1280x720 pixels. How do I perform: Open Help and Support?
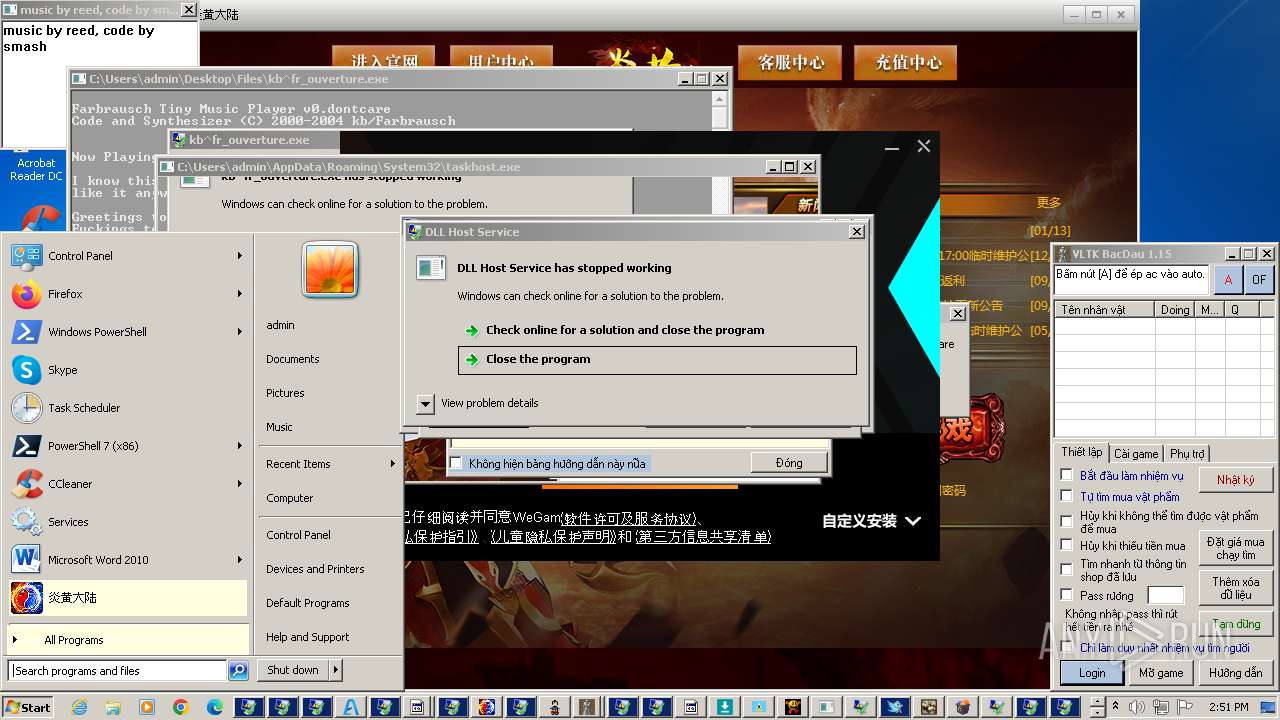pos(307,637)
